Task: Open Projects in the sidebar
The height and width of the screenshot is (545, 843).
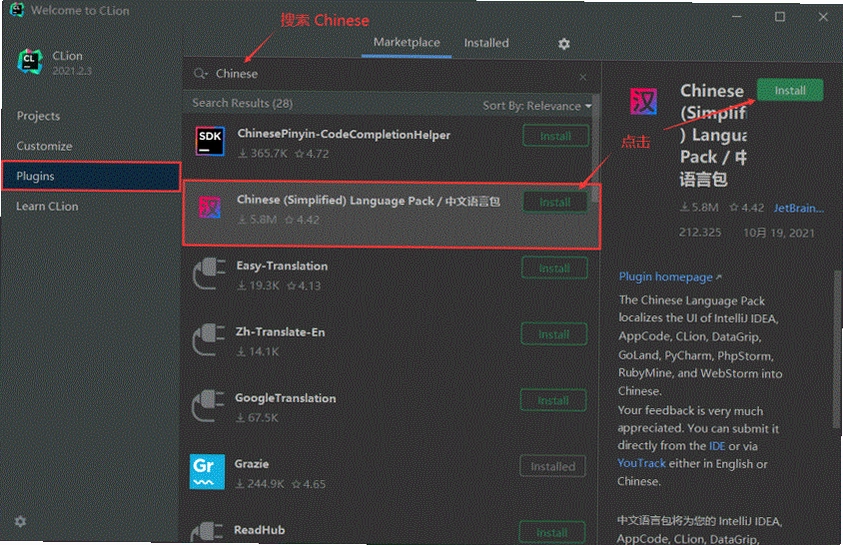Action: point(38,116)
